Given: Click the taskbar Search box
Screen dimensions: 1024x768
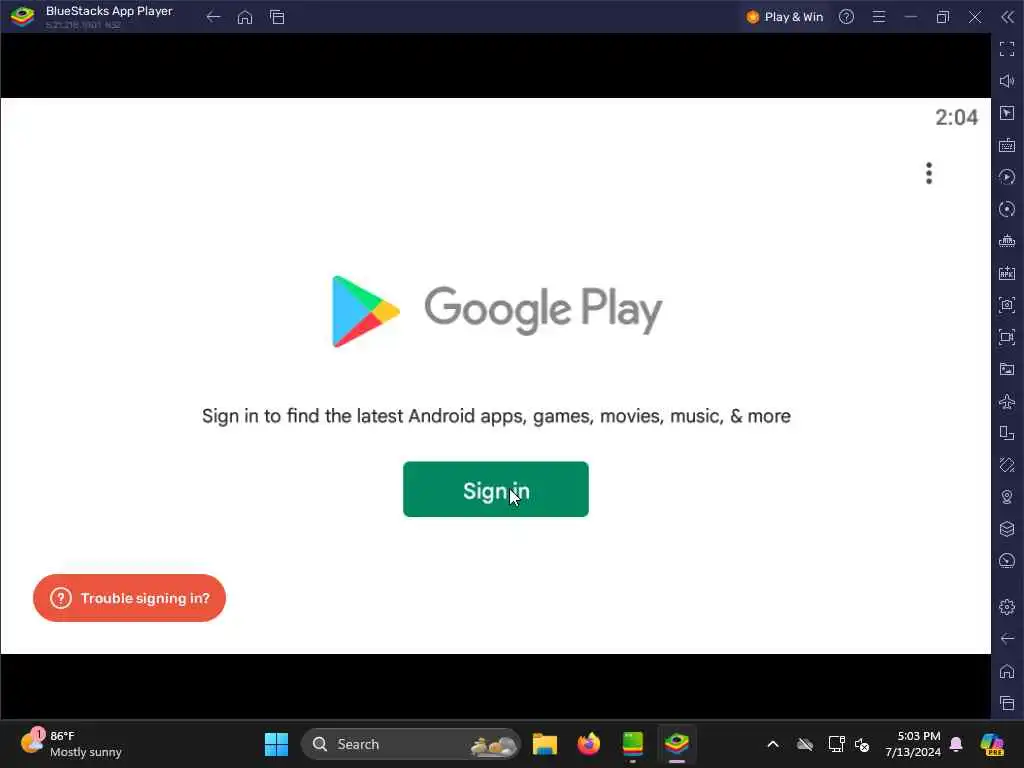Looking at the screenshot, I should click(x=411, y=744).
